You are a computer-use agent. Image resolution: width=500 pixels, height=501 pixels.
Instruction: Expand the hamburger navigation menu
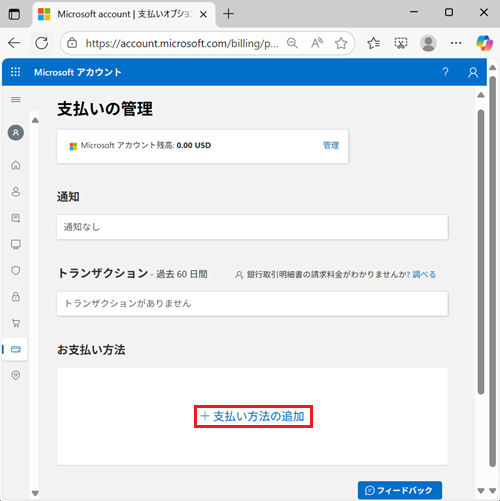[x=16, y=100]
